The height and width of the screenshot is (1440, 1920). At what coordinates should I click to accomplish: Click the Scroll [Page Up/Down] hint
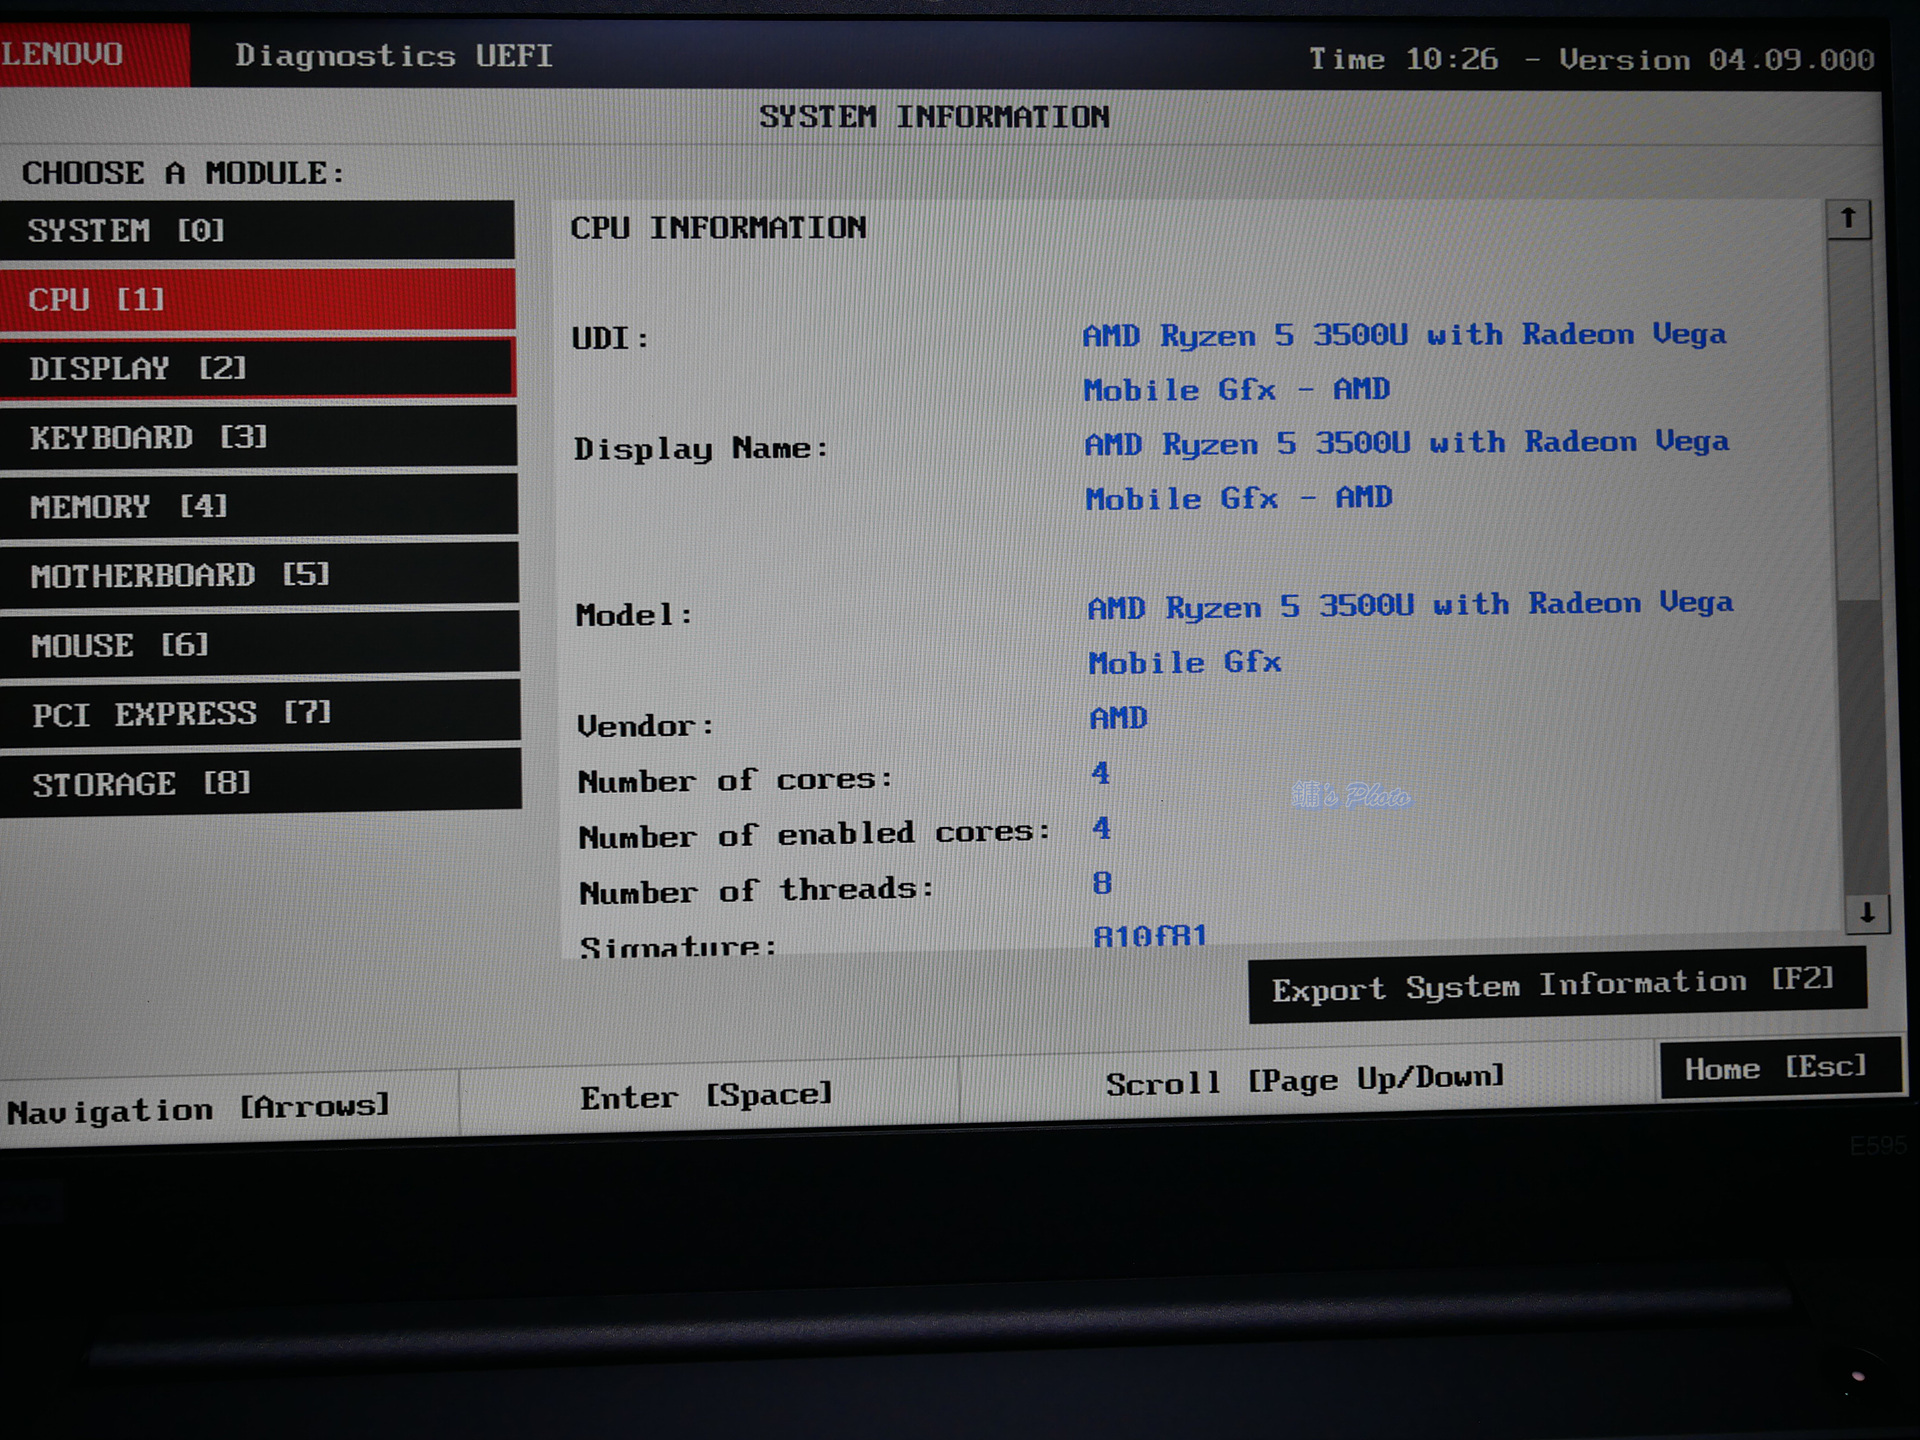point(1304,1081)
